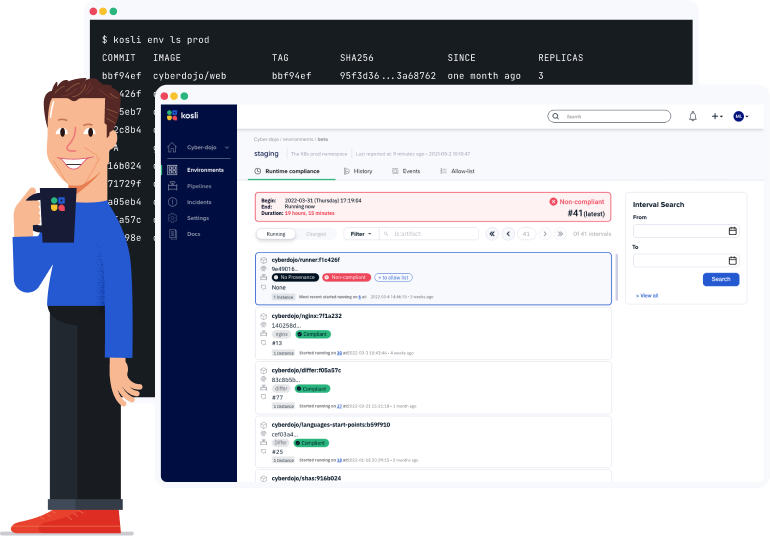Open cyberdojo/runner:f1c426f artifact
This screenshot has width=770, height=536.
305,260
